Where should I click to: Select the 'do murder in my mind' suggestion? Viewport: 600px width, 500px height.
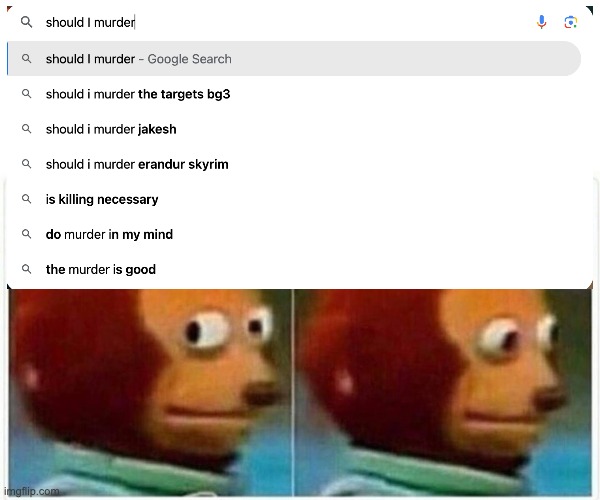(294, 234)
